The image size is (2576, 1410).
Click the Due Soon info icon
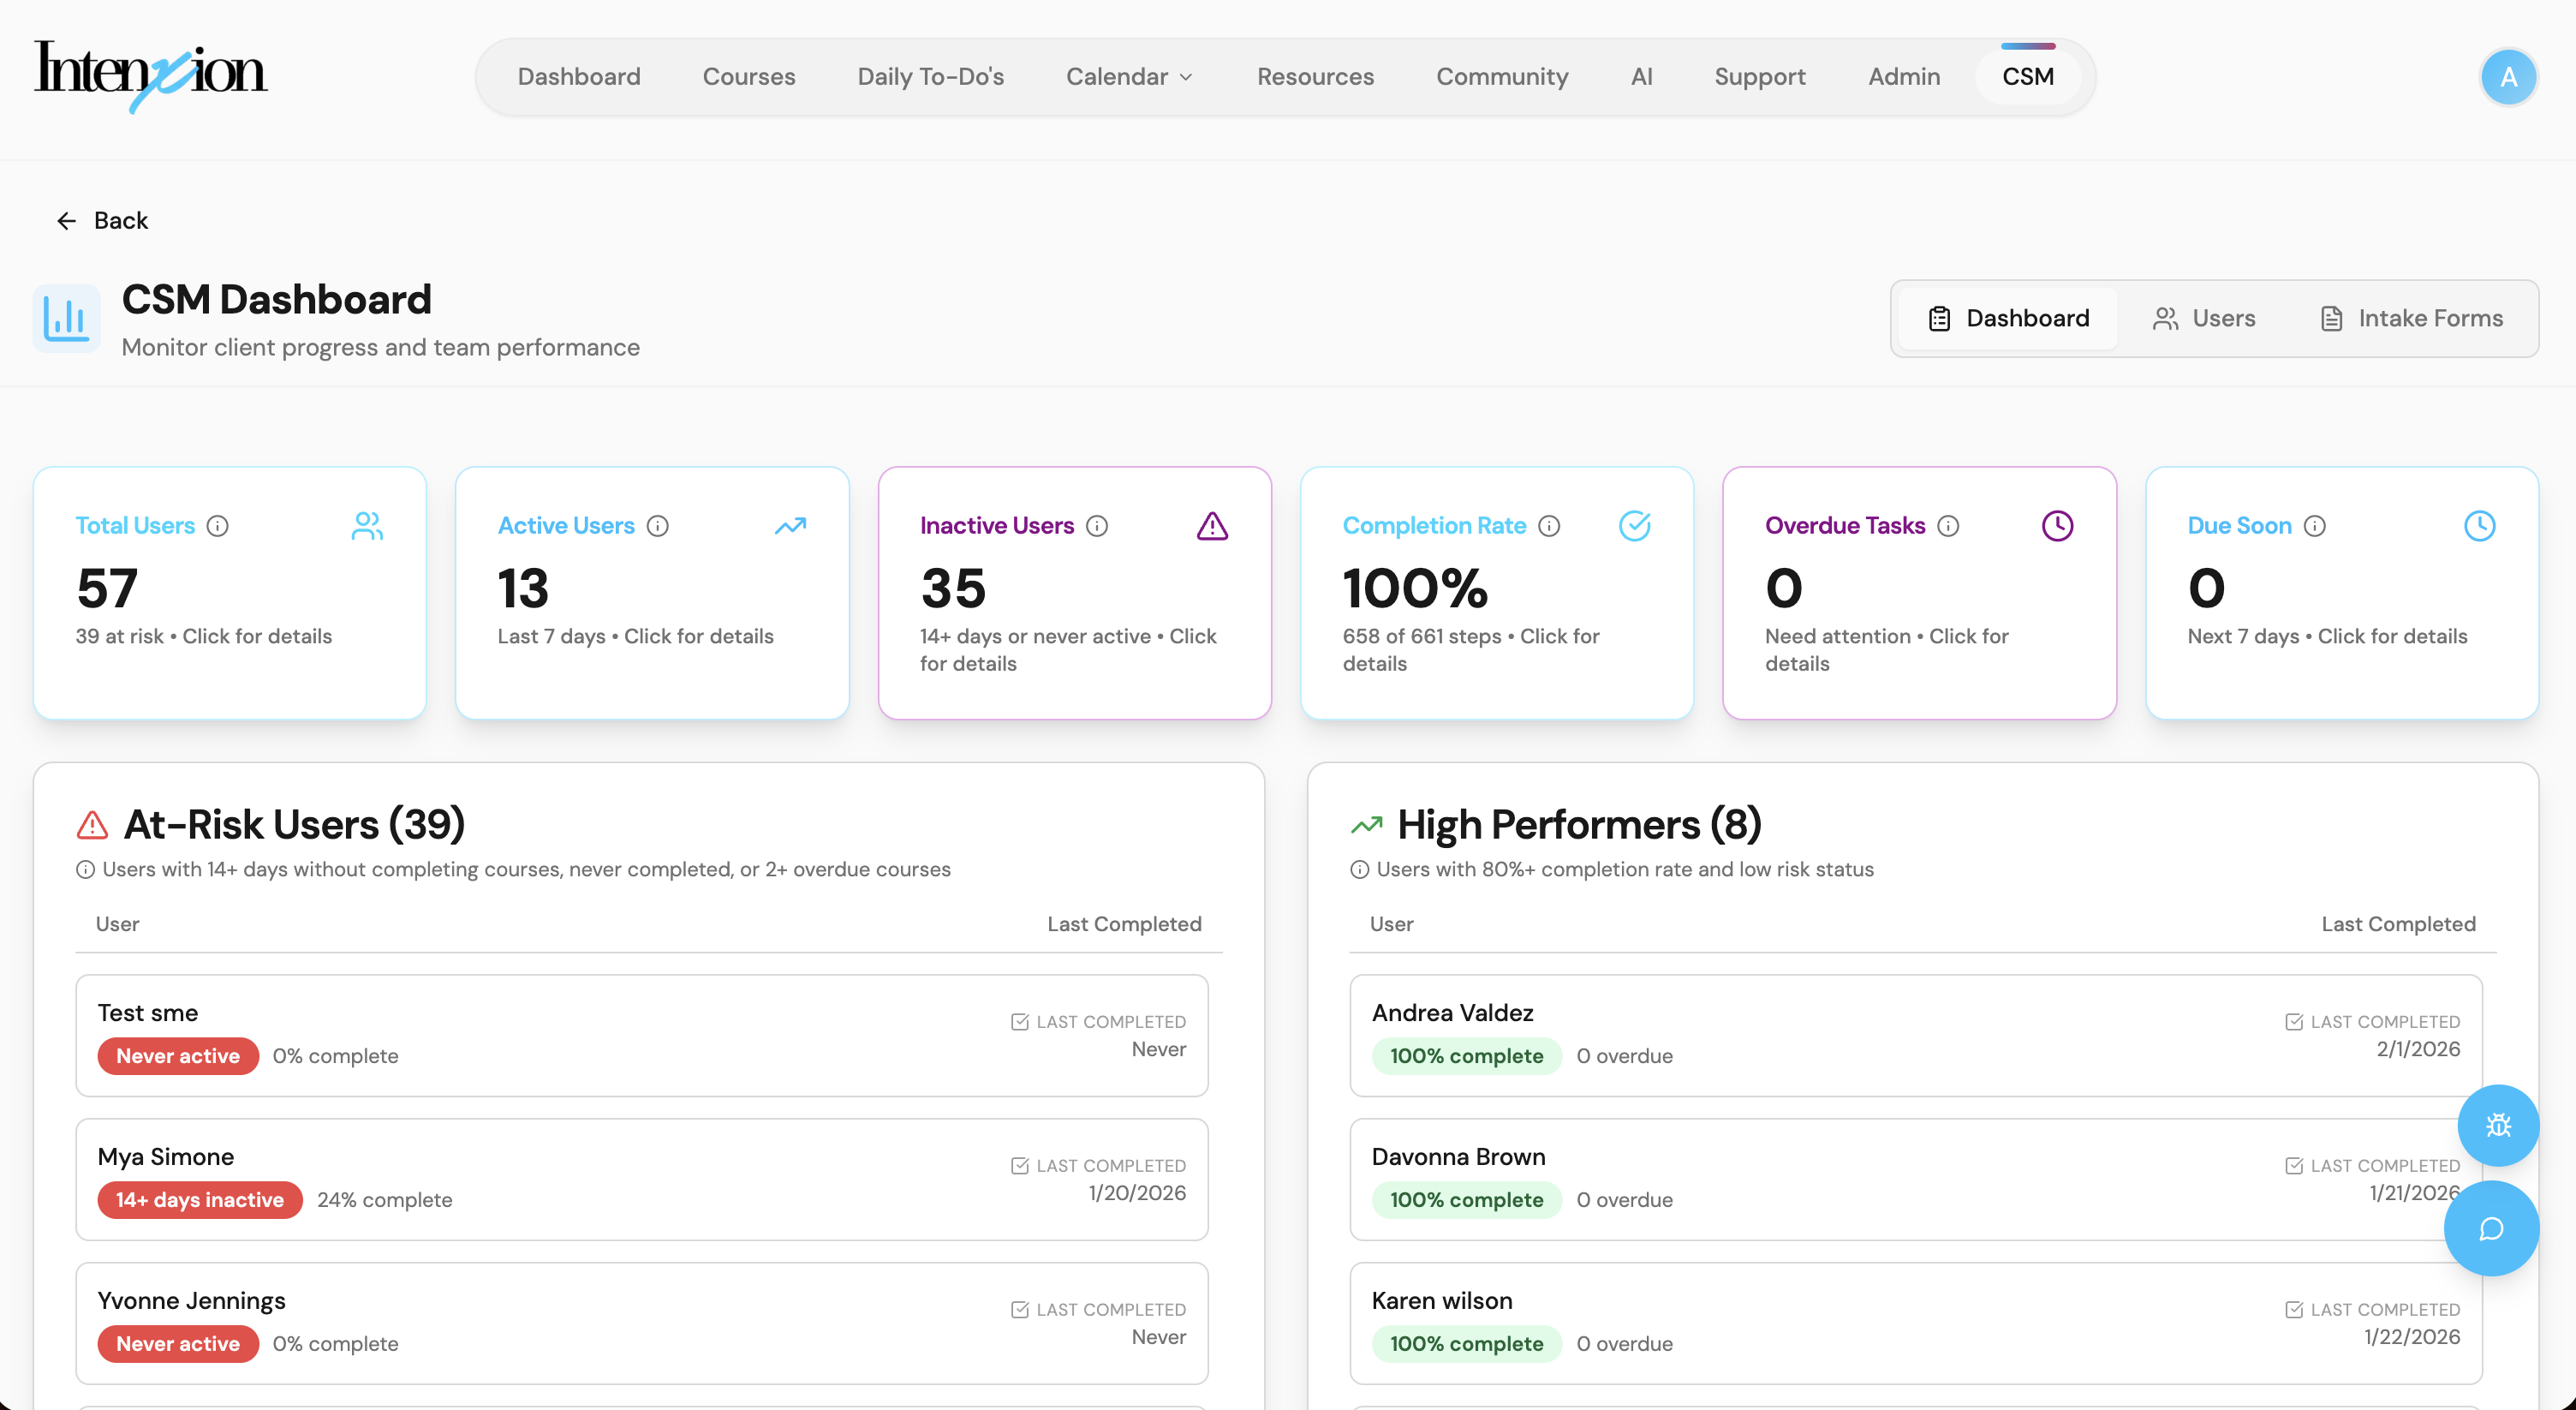tap(2314, 526)
